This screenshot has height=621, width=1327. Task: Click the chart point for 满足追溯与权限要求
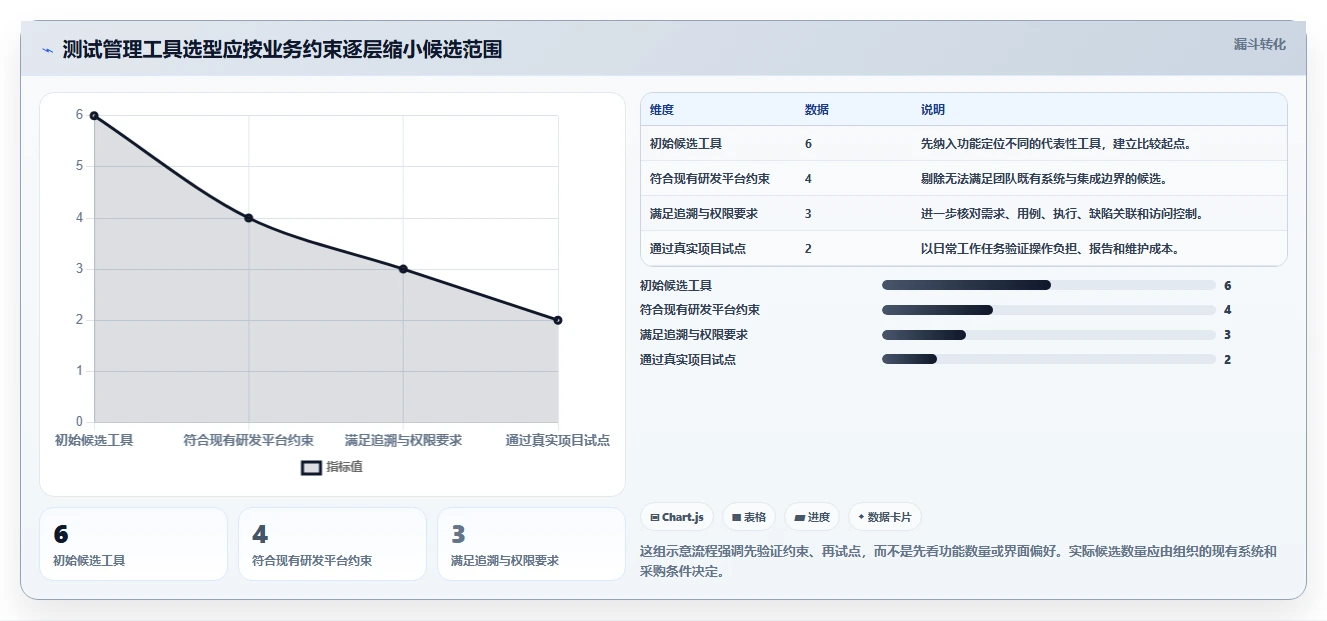[x=403, y=269]
